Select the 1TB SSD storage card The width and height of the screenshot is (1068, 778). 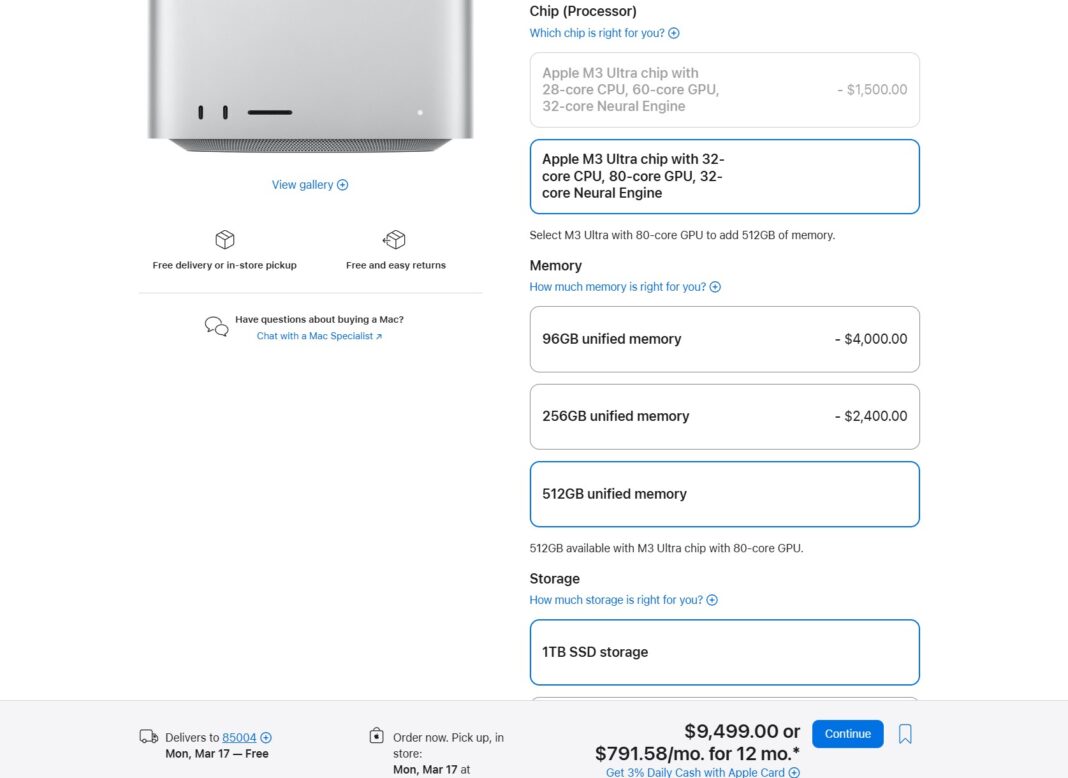pyautogui.click(x=724, y=652)
